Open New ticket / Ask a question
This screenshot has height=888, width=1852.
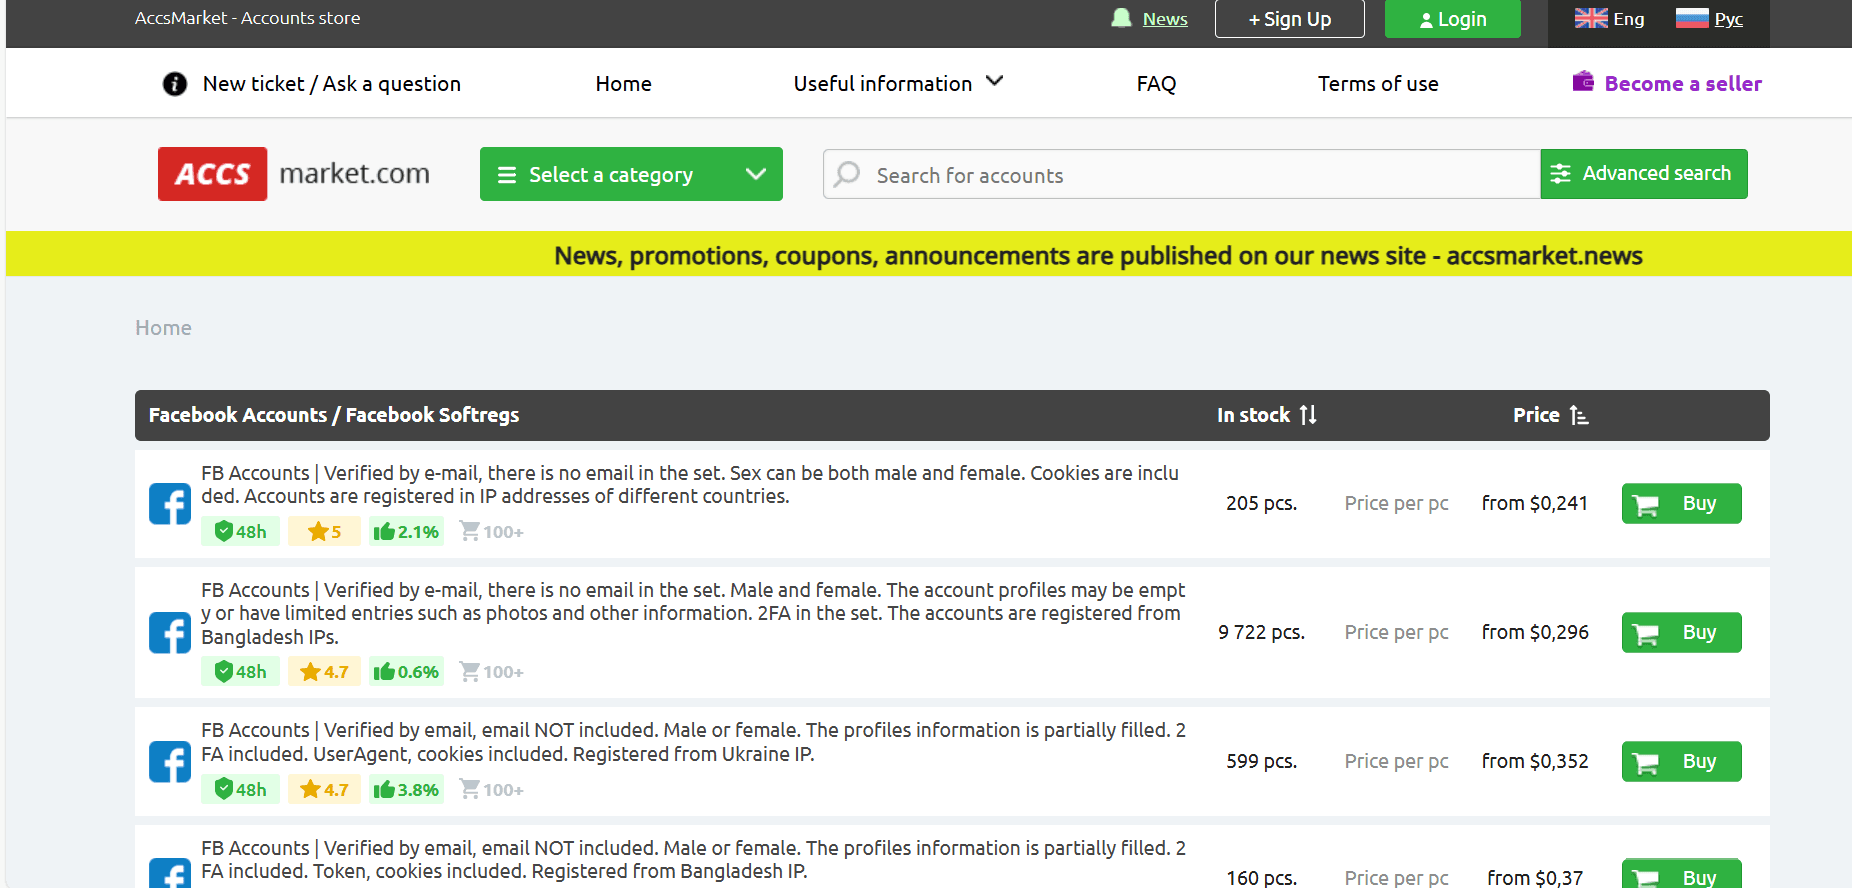point(331,84)
